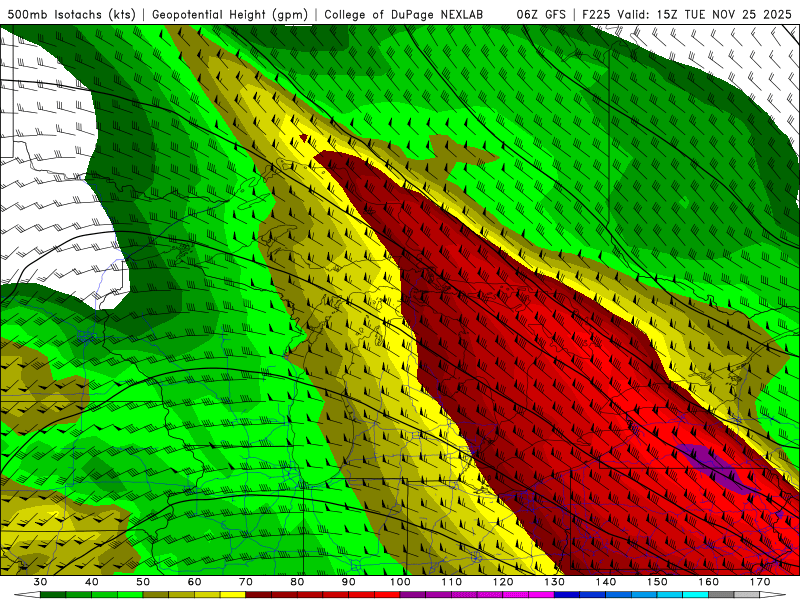Click the '500mb Isotachs (kts)' title text
This screenshot has width=800, height=600.
70,15
